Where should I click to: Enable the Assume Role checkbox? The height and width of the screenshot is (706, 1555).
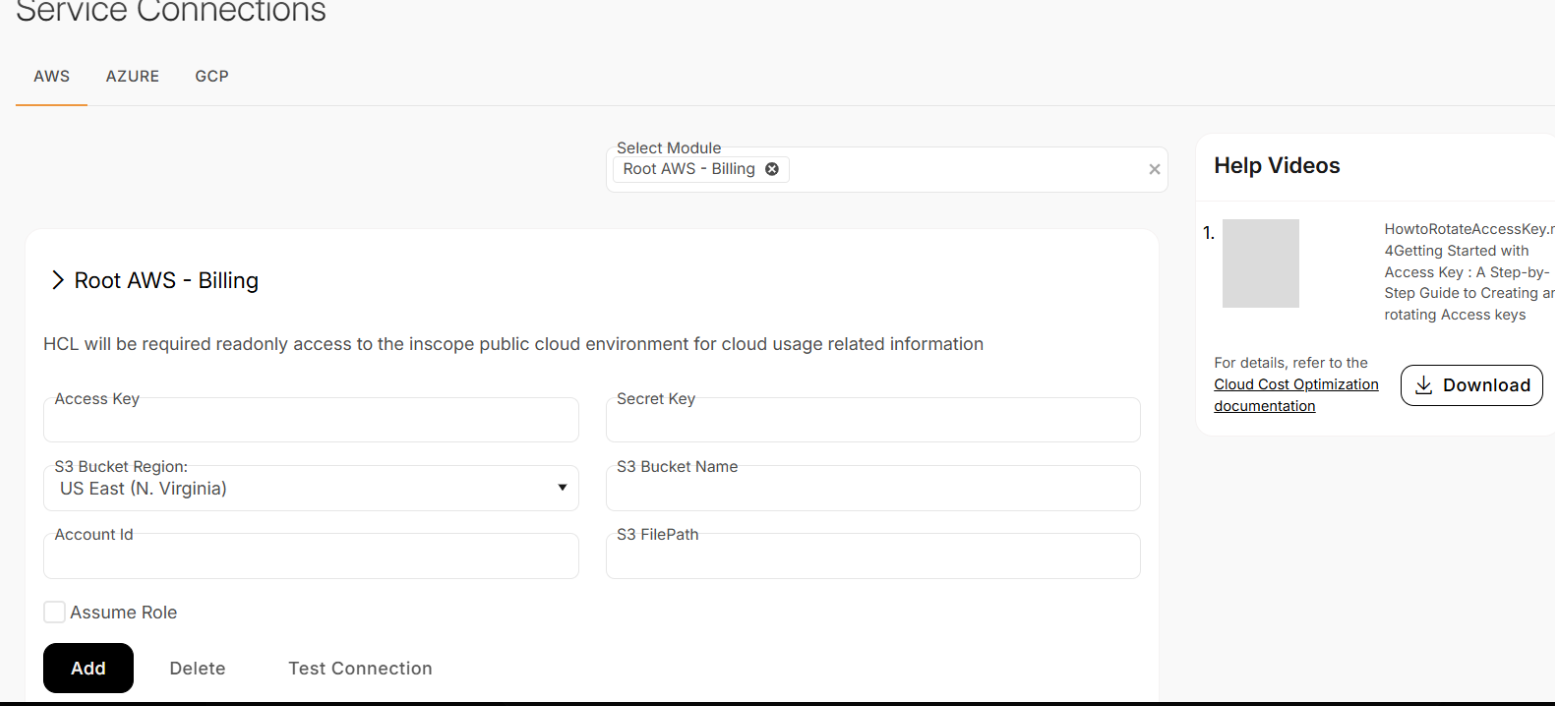55,612
